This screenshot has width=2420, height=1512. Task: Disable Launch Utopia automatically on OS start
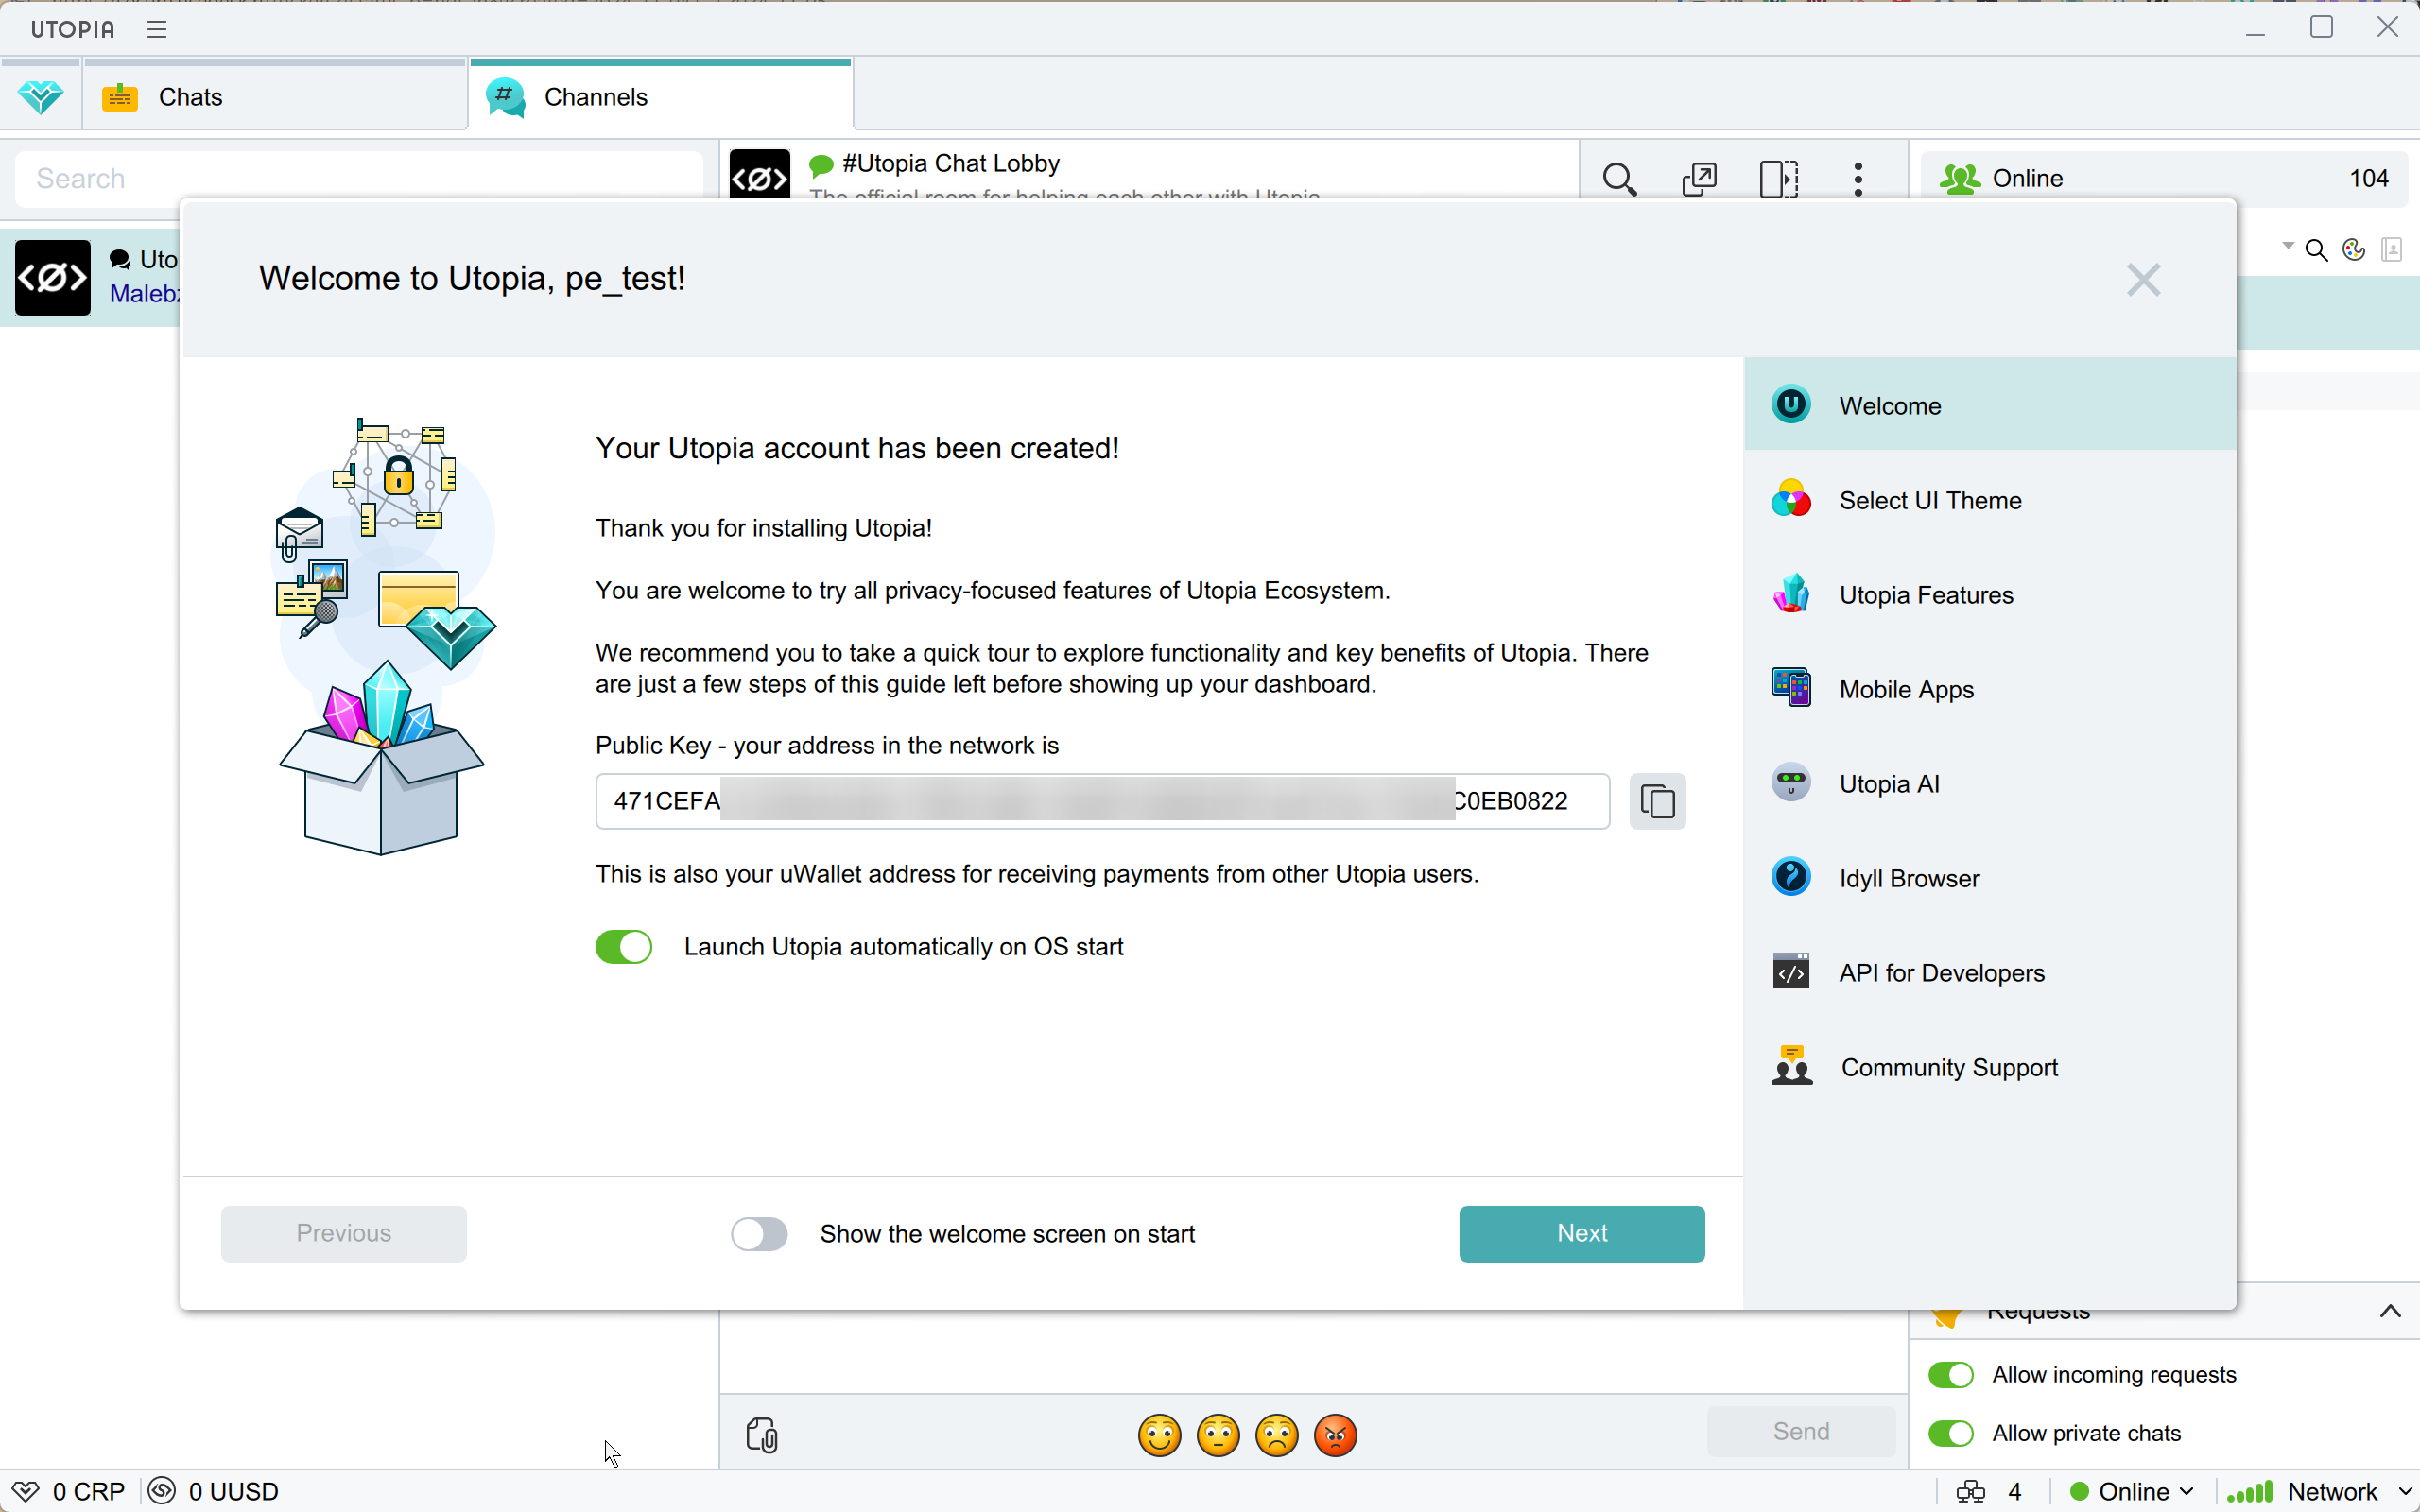pyautogui.click(x=624, y=946)
